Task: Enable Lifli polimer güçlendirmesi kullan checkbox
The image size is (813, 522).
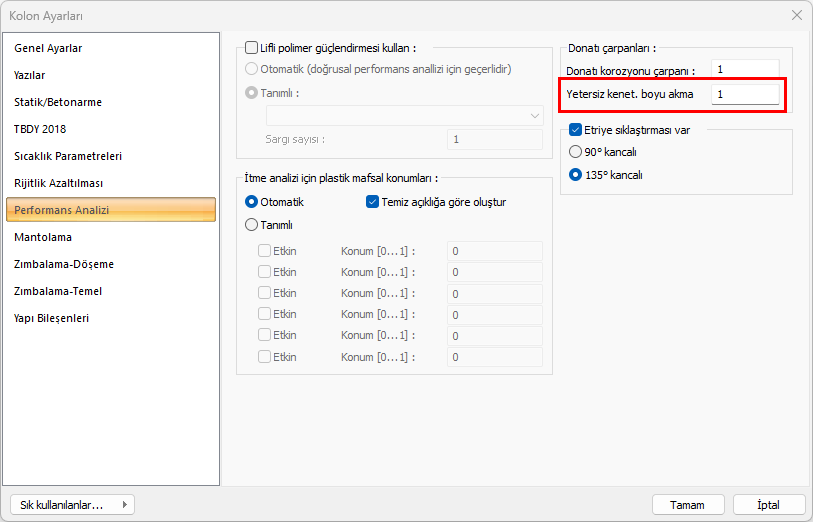Action: point(252,47)
